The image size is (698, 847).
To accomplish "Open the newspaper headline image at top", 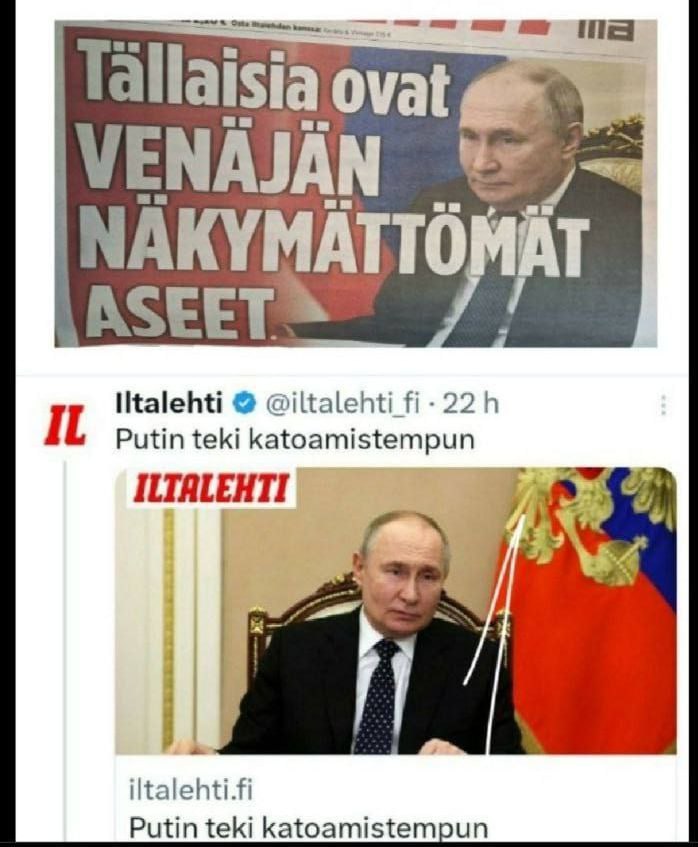I will tap(356, 184).
